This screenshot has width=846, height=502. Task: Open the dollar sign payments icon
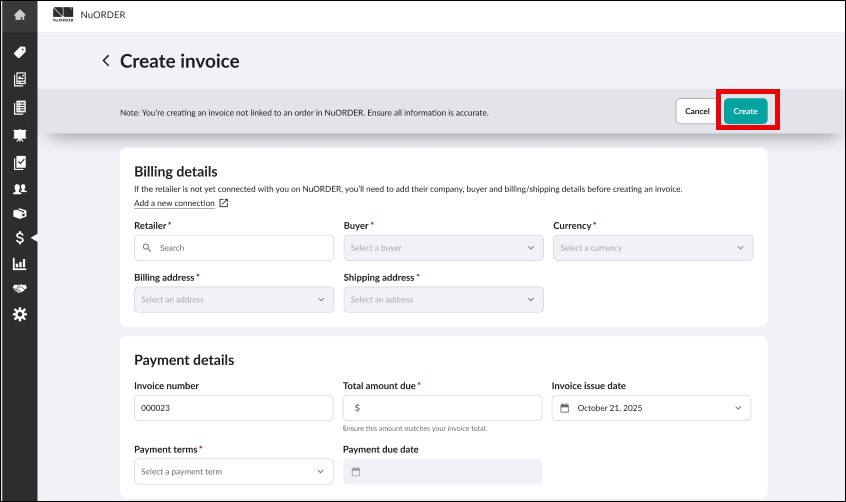19,238
